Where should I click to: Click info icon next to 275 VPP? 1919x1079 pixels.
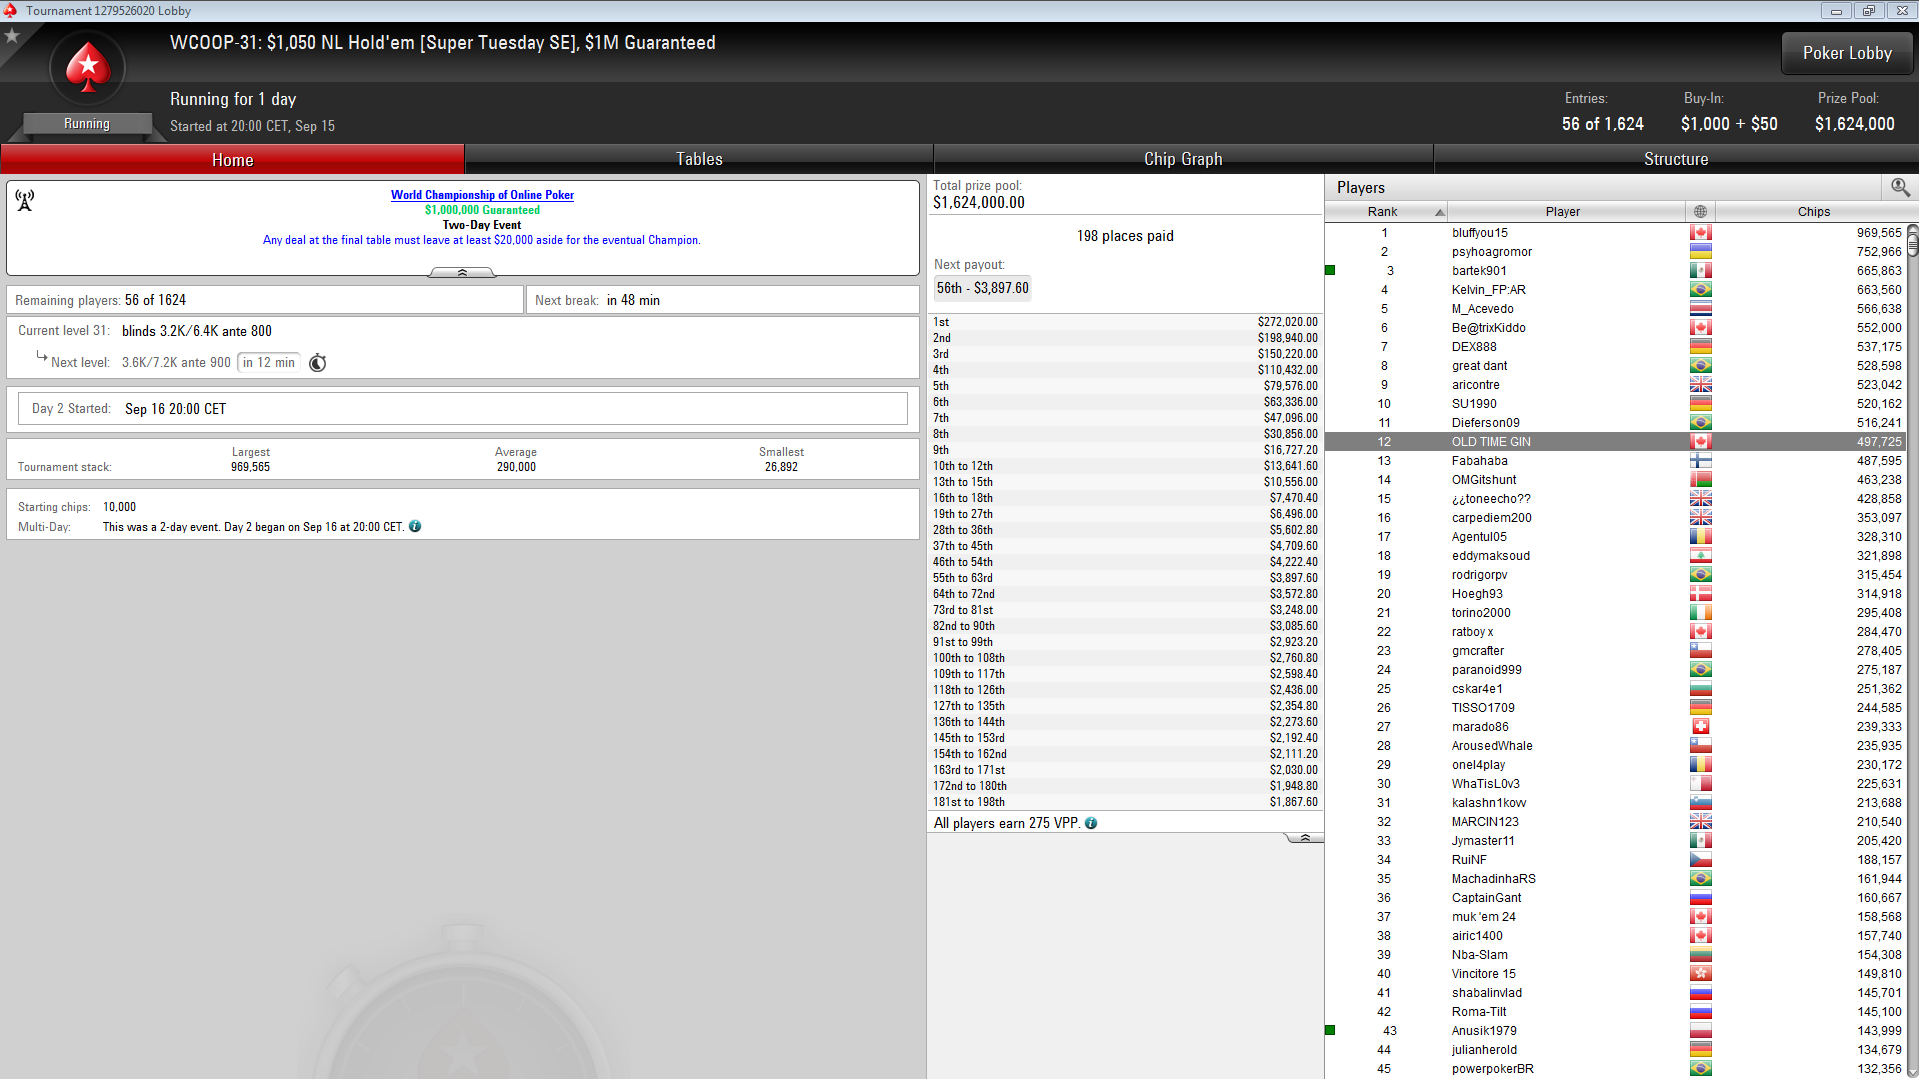[1091, 823]
